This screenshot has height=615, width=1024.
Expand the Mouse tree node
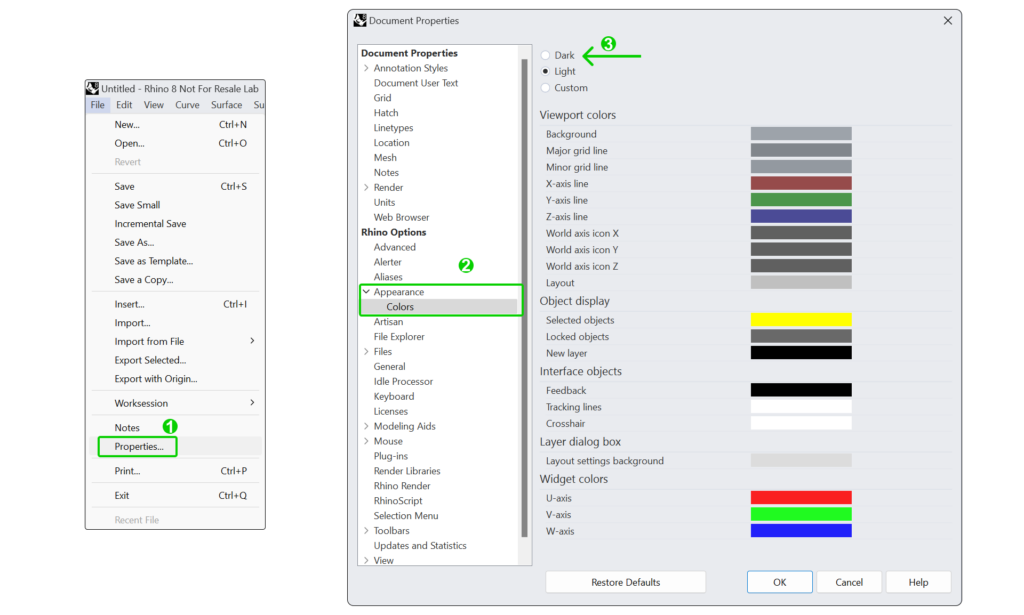click(366, 441)
